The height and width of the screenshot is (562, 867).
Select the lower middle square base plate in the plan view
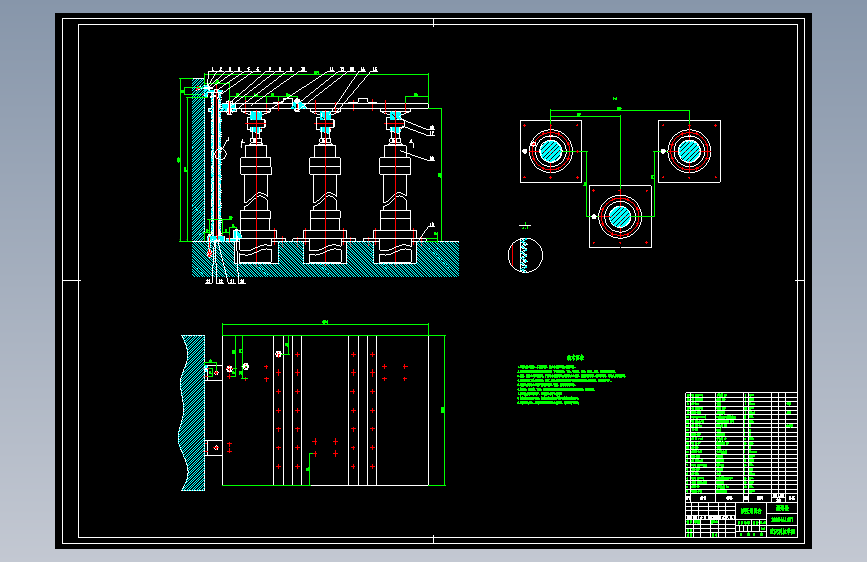[620, 216]
